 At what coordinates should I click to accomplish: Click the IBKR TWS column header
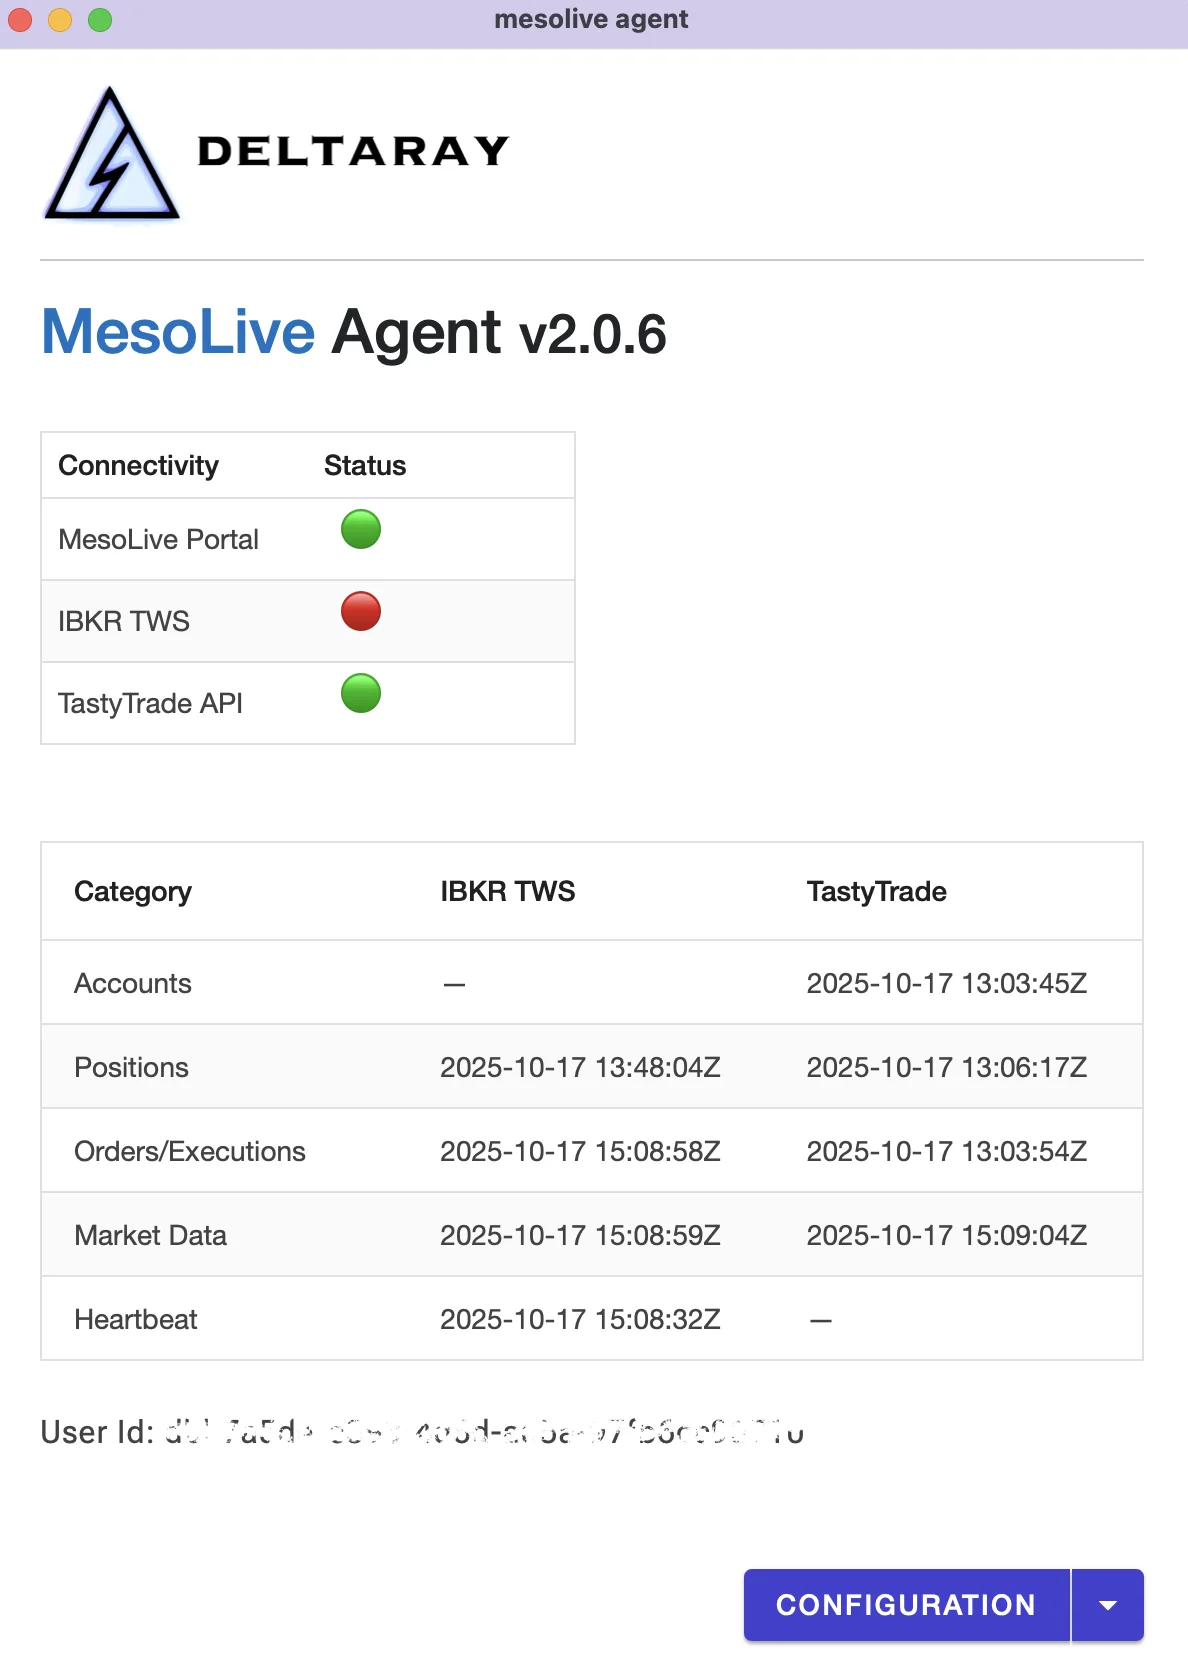(507, 891)
